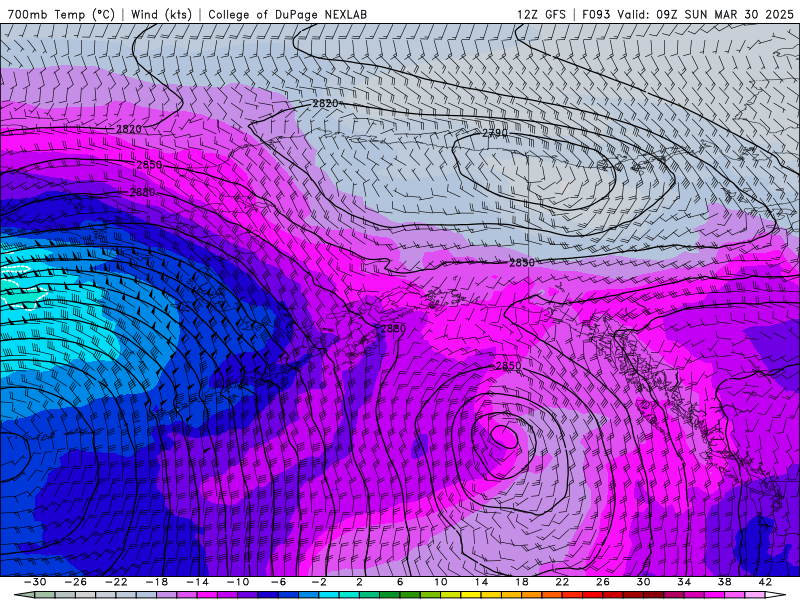Screen dimensions: 800x600
Task: Click the "700mb Temp (°C)" title text
Action: click(x=61, y=15)
